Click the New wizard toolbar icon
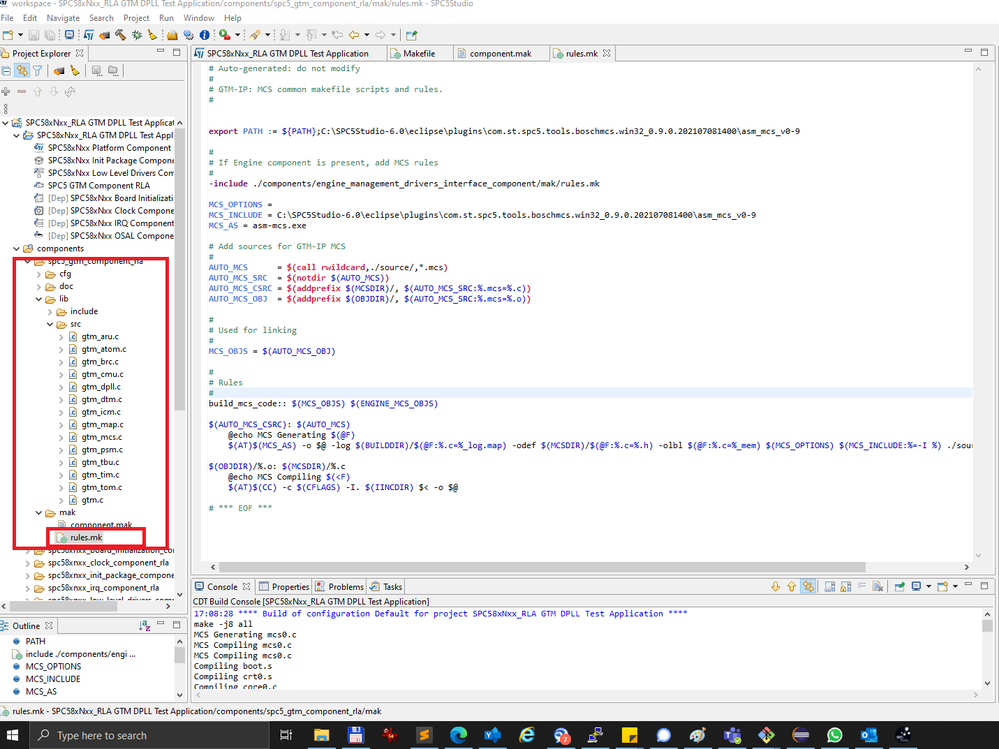 [8, 35]
